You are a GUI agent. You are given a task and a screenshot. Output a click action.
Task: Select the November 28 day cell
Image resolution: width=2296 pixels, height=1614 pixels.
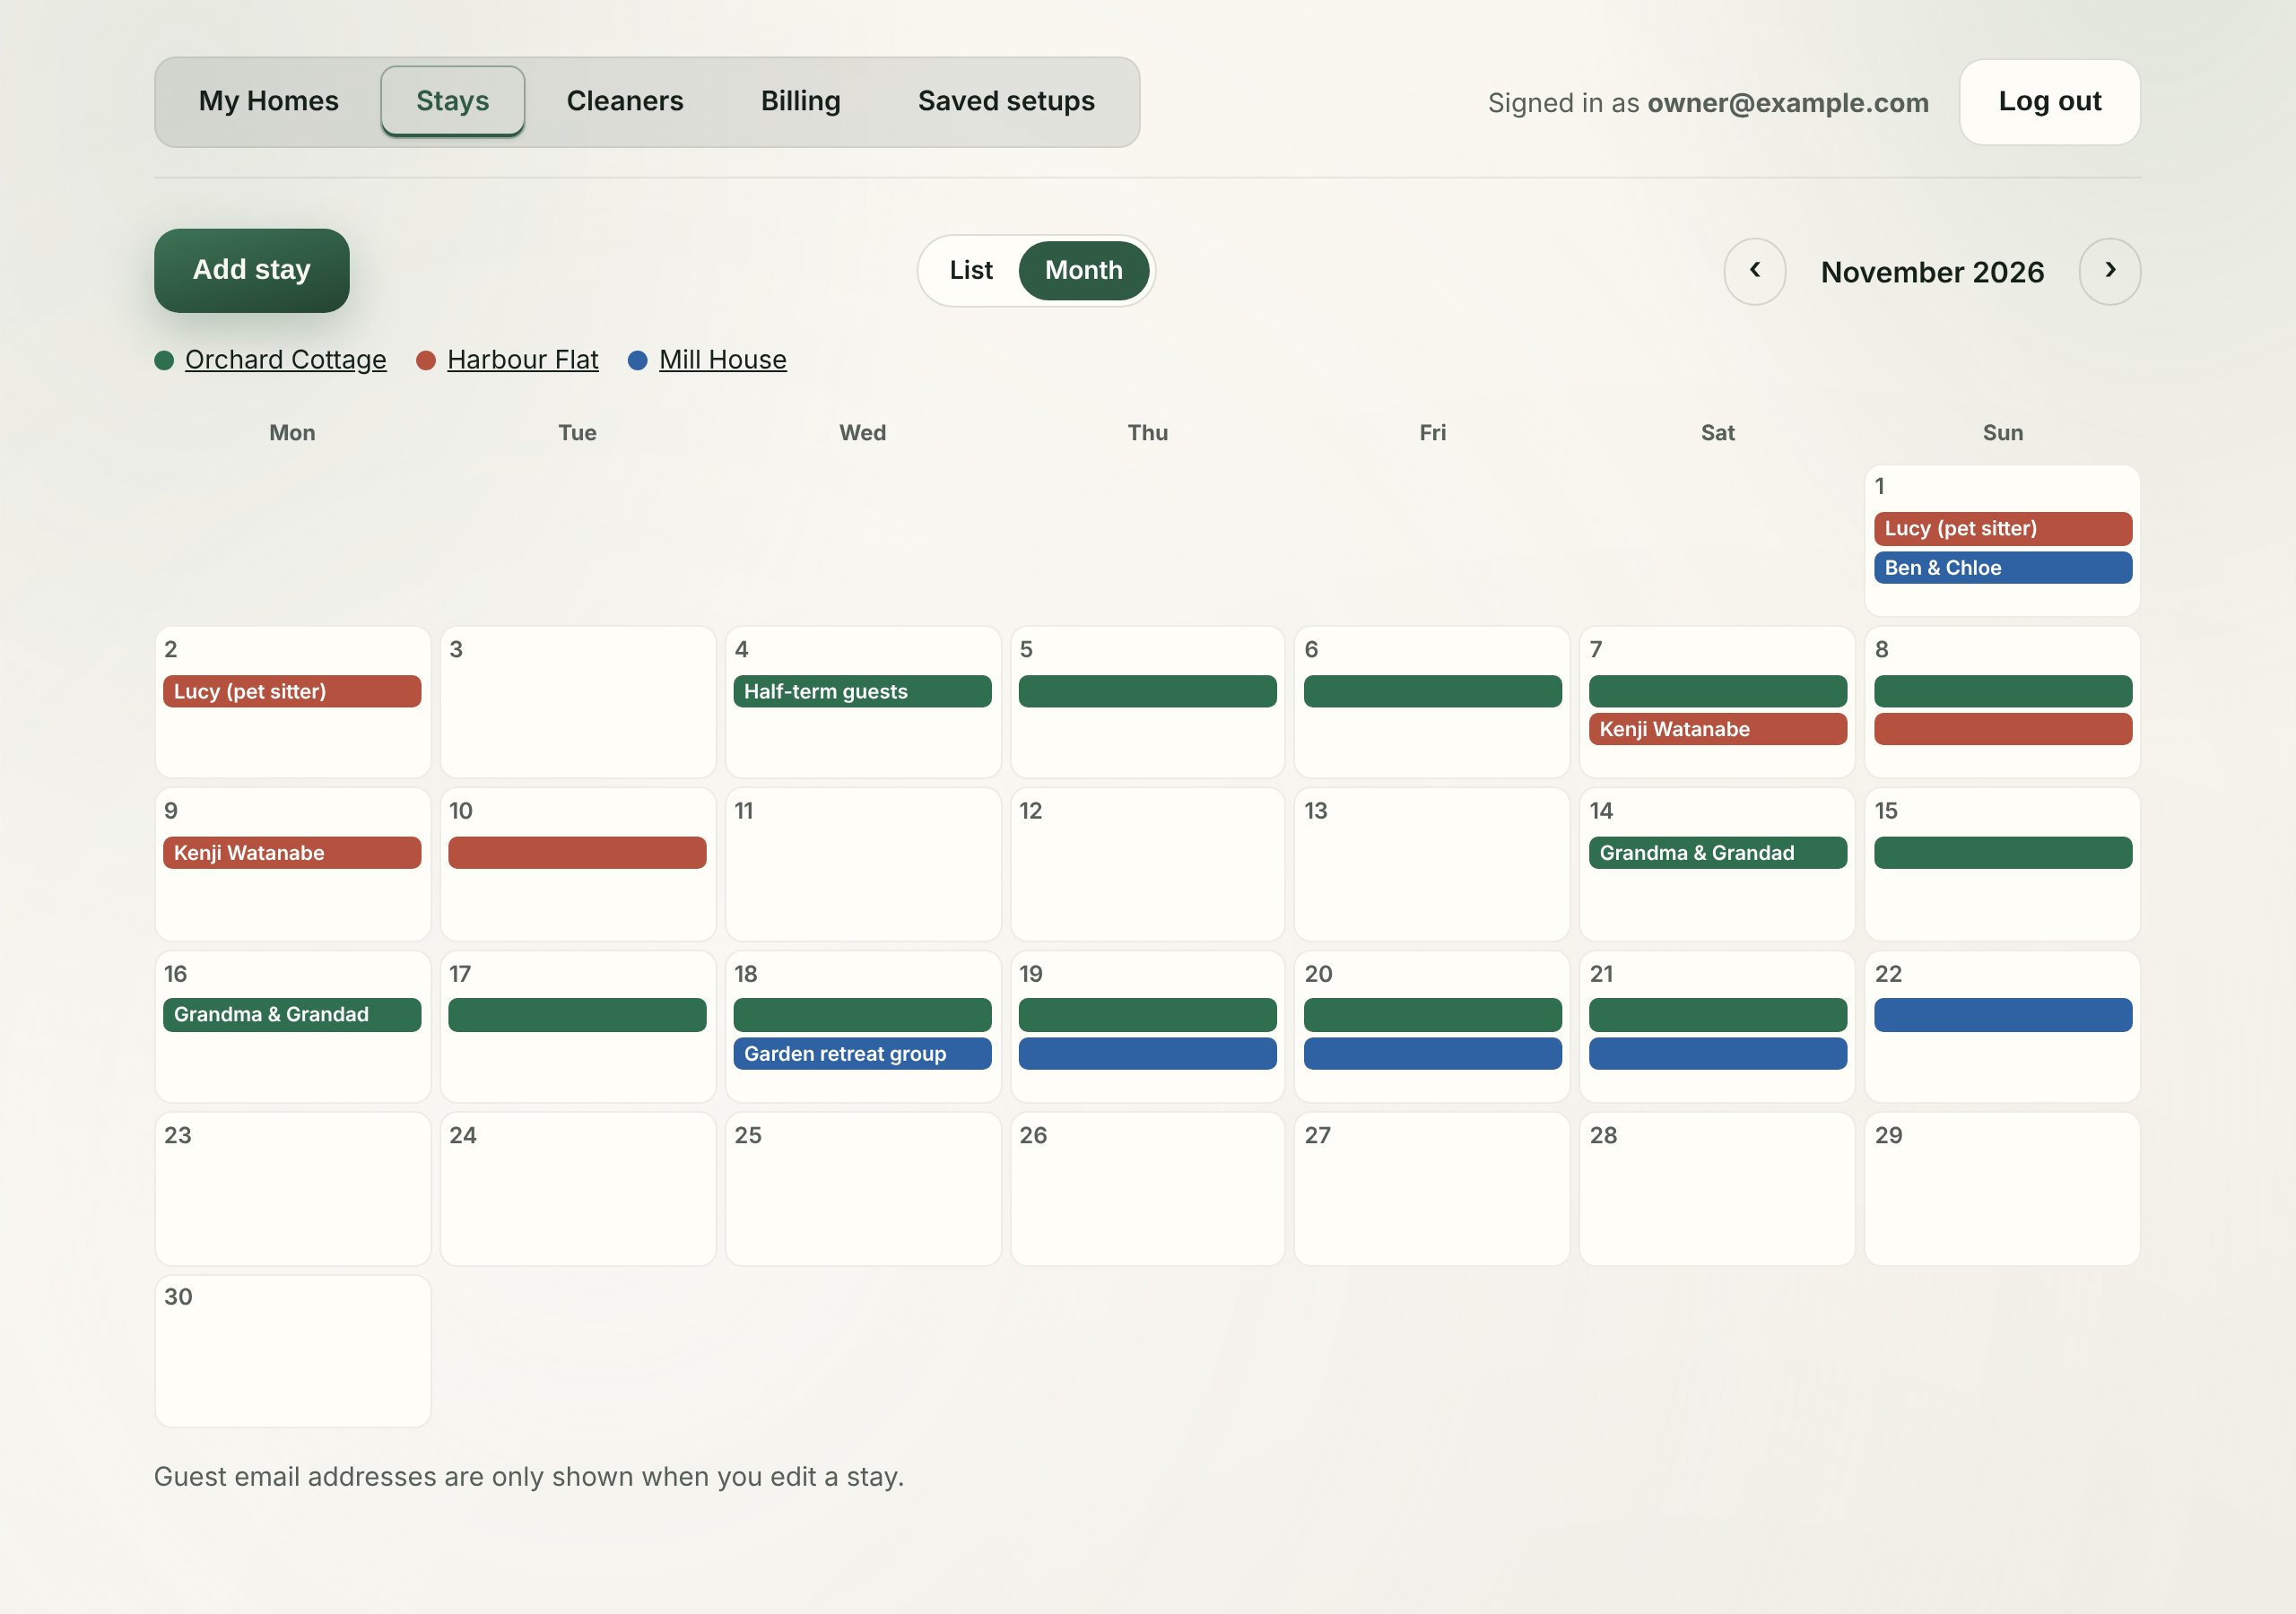click(x=1717, y=1189)
